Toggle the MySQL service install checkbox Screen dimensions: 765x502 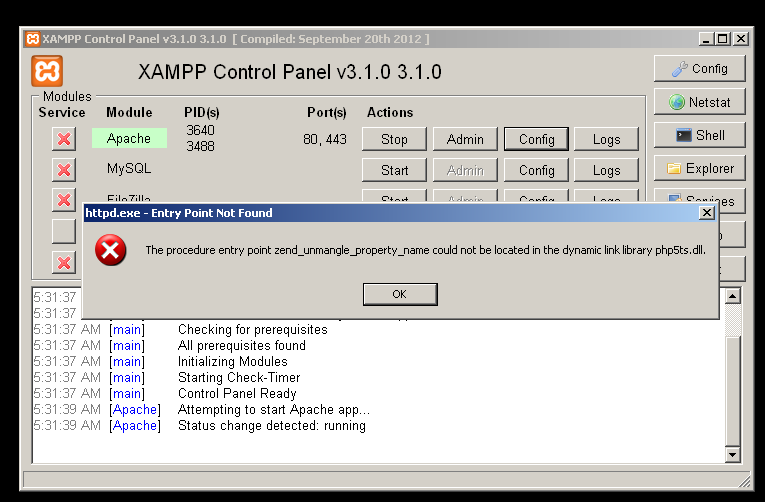coord(64,170)
